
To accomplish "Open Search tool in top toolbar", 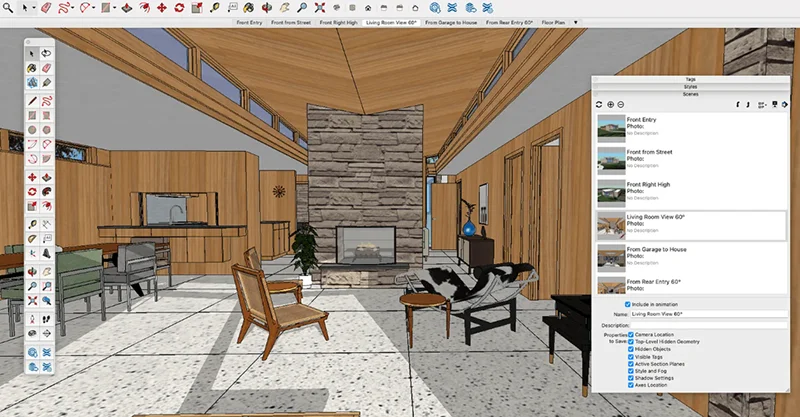I will pos(8,8).
